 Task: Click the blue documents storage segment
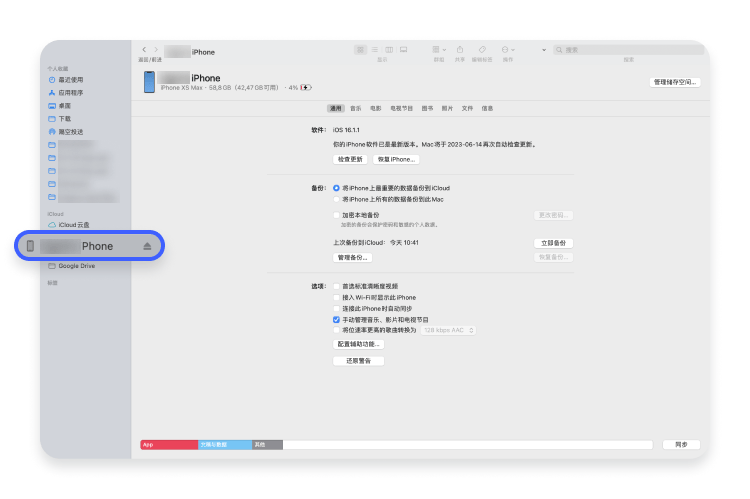point(225,445)
